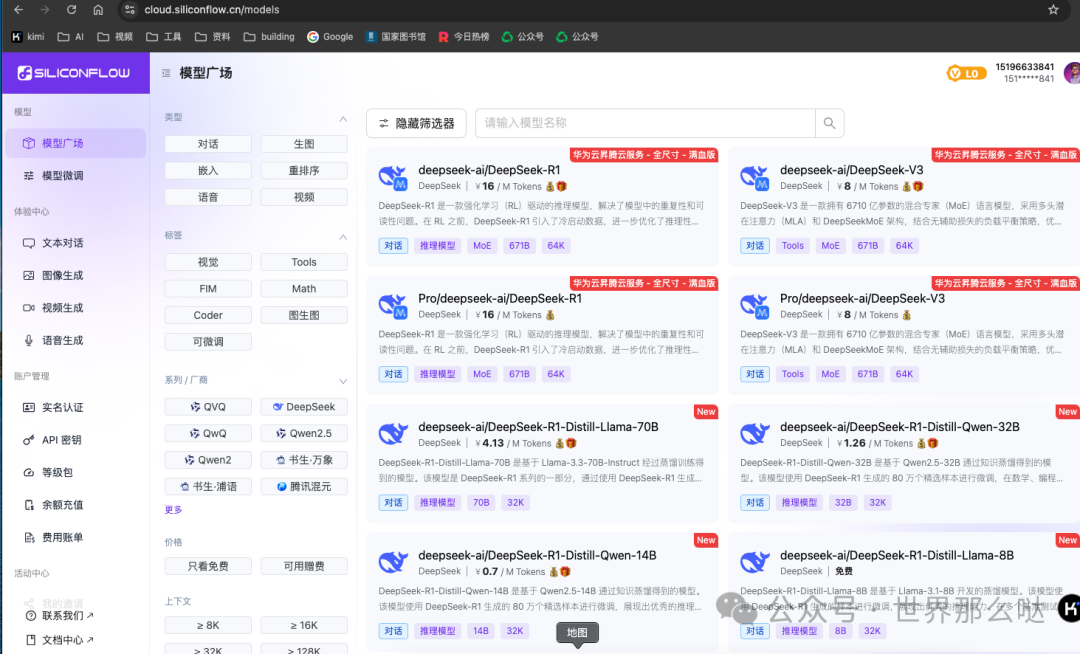Enable the 只看免费 price filter
Image resolution: width=1080 pixels, height=654 pixels.
208,566
